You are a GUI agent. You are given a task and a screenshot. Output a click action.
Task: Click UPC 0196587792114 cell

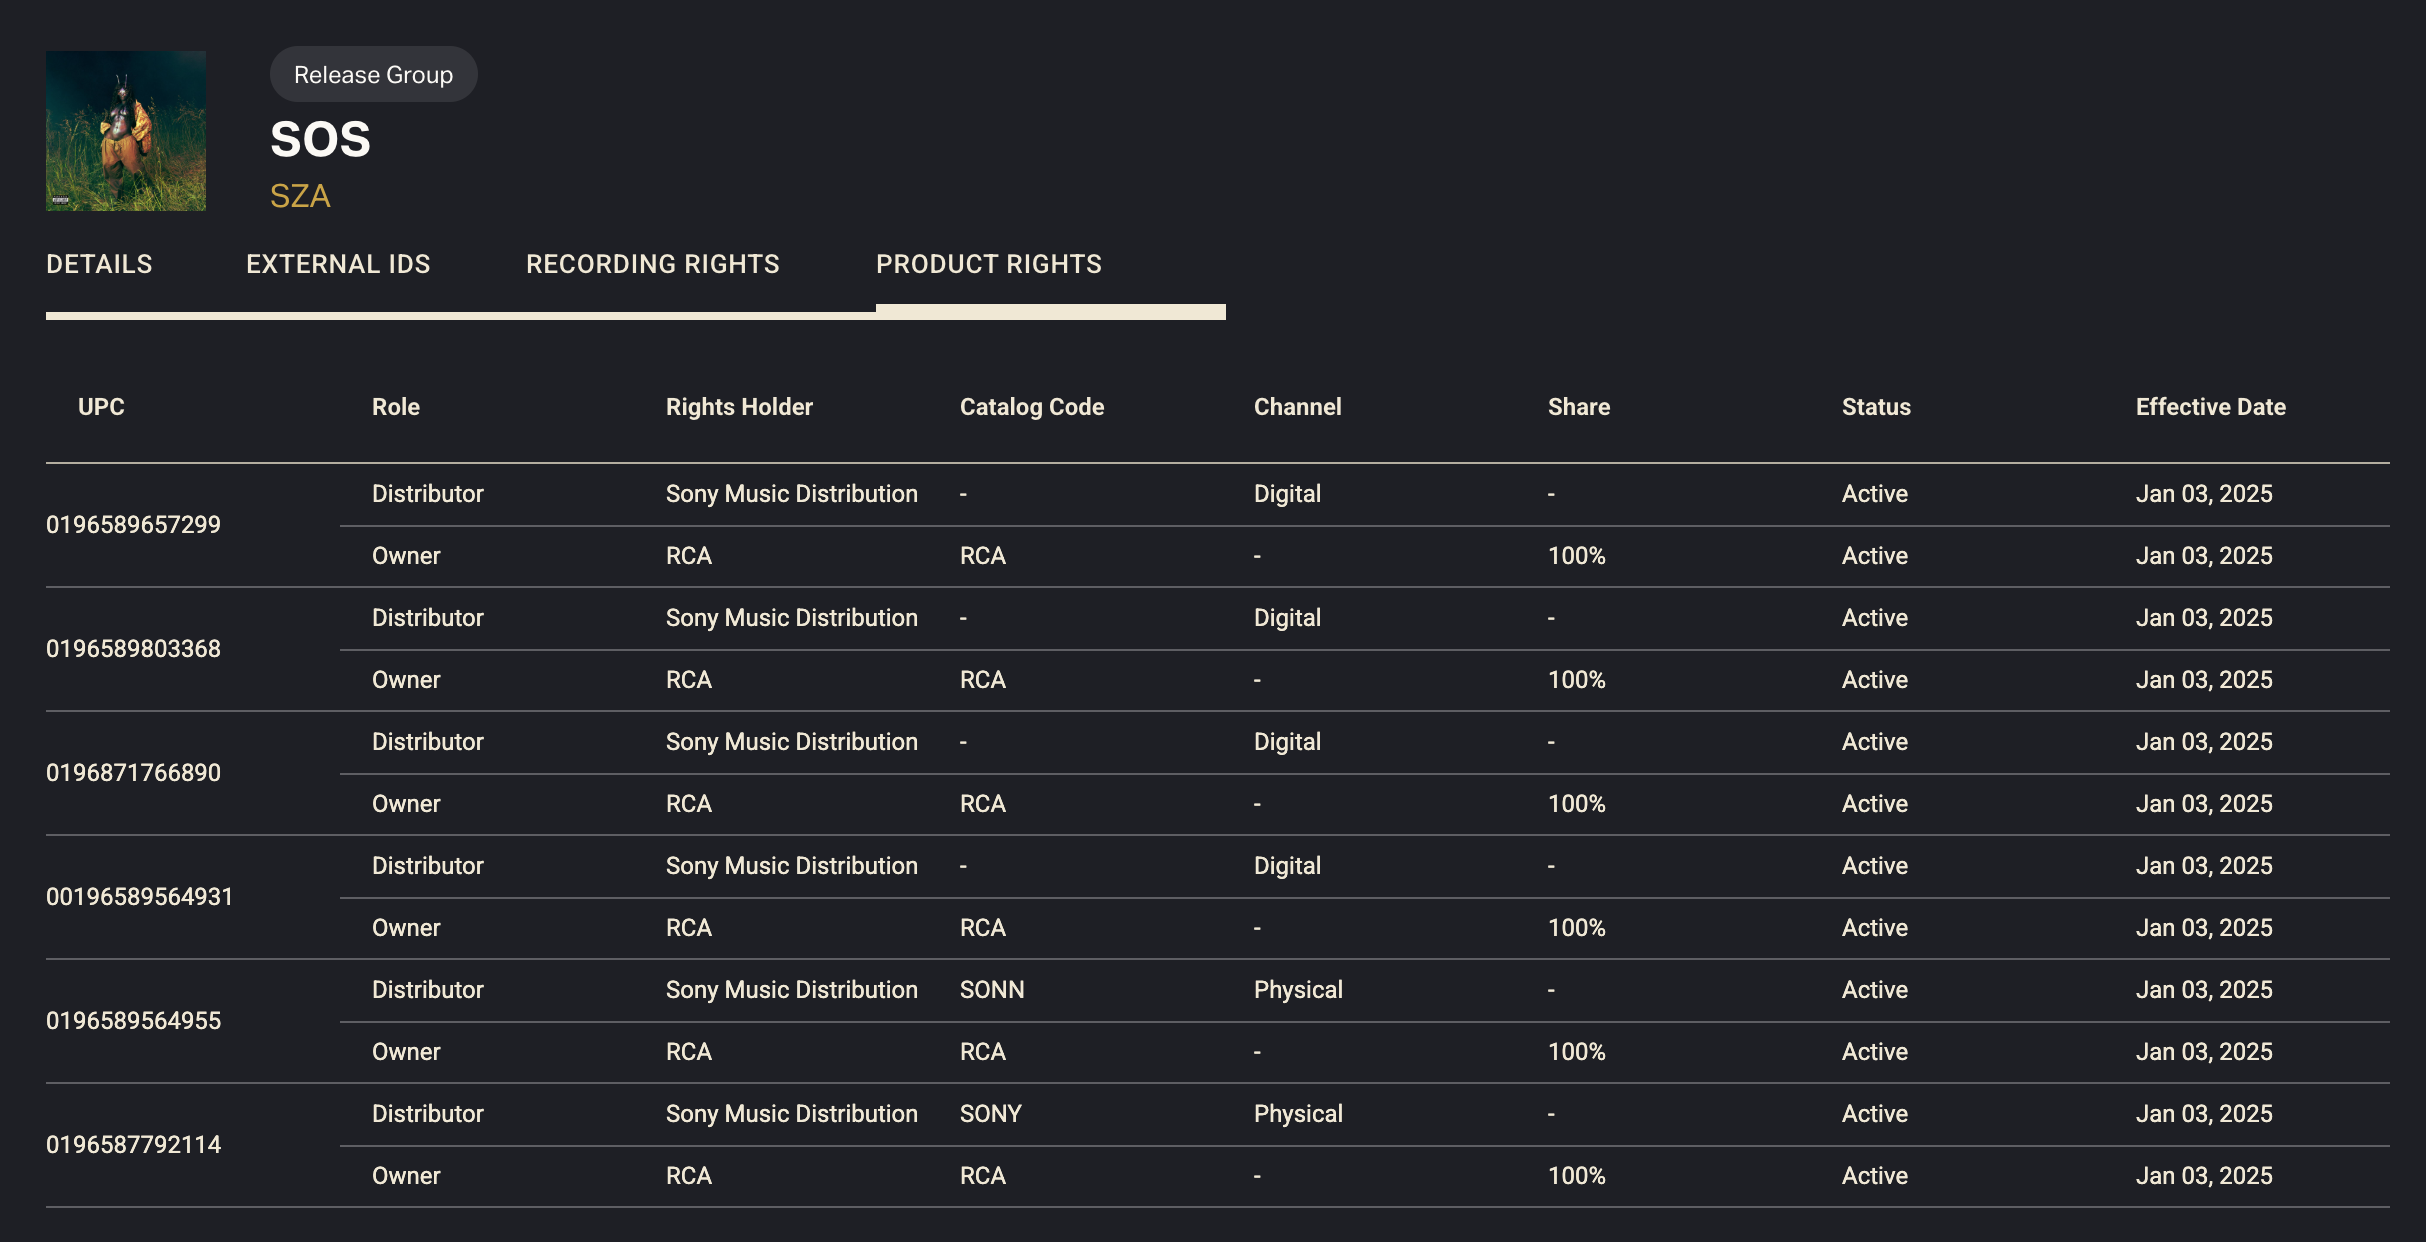point(133,1145)
